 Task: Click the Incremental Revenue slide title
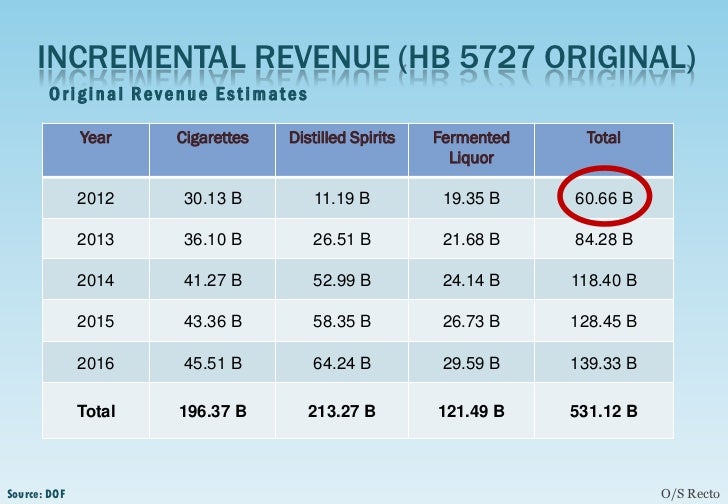coord(366,58)
